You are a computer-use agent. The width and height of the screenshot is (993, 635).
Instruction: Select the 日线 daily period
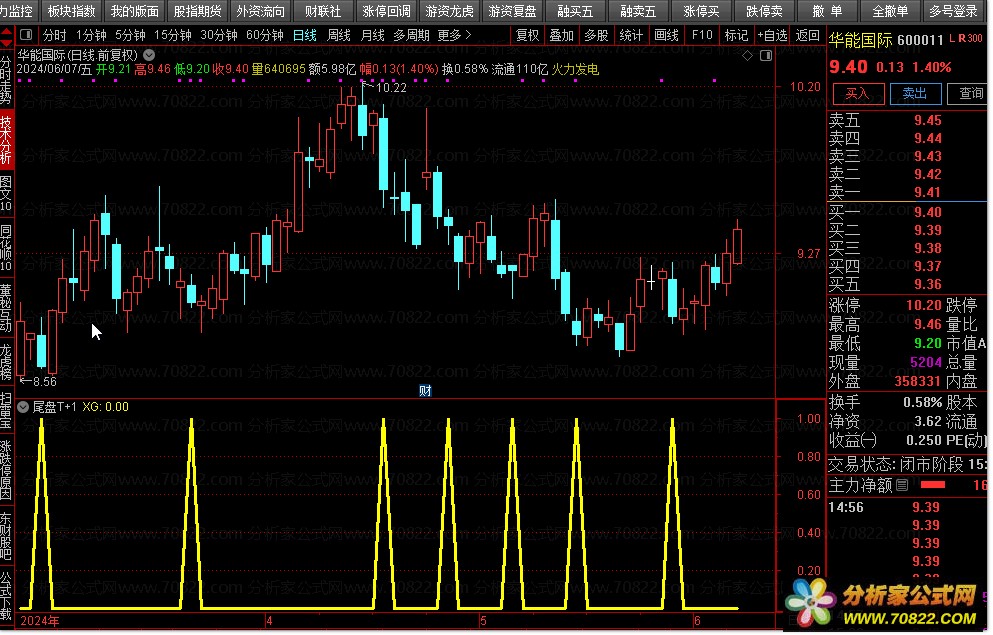(x=305, y=35)
